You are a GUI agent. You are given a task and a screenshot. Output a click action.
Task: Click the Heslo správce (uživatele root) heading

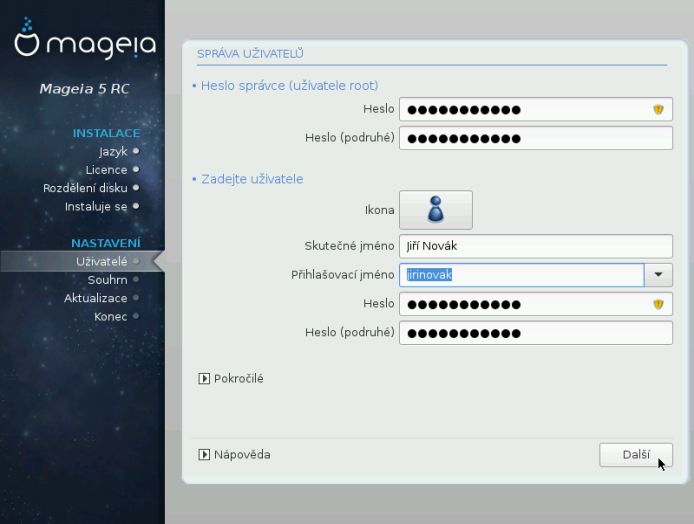tap(289, 85)
